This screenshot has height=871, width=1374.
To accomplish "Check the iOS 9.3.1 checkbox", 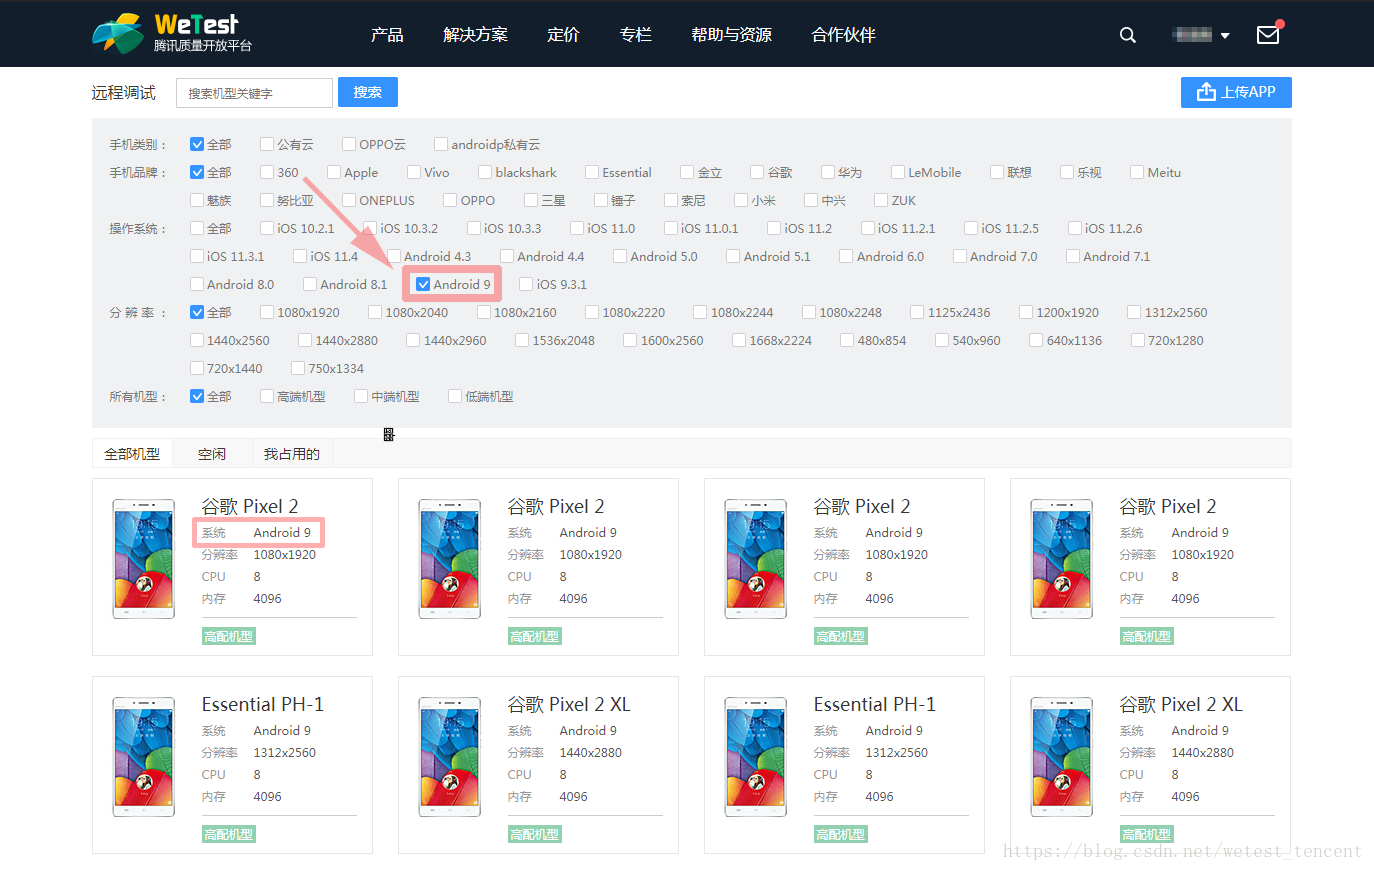I will (526, 284).
